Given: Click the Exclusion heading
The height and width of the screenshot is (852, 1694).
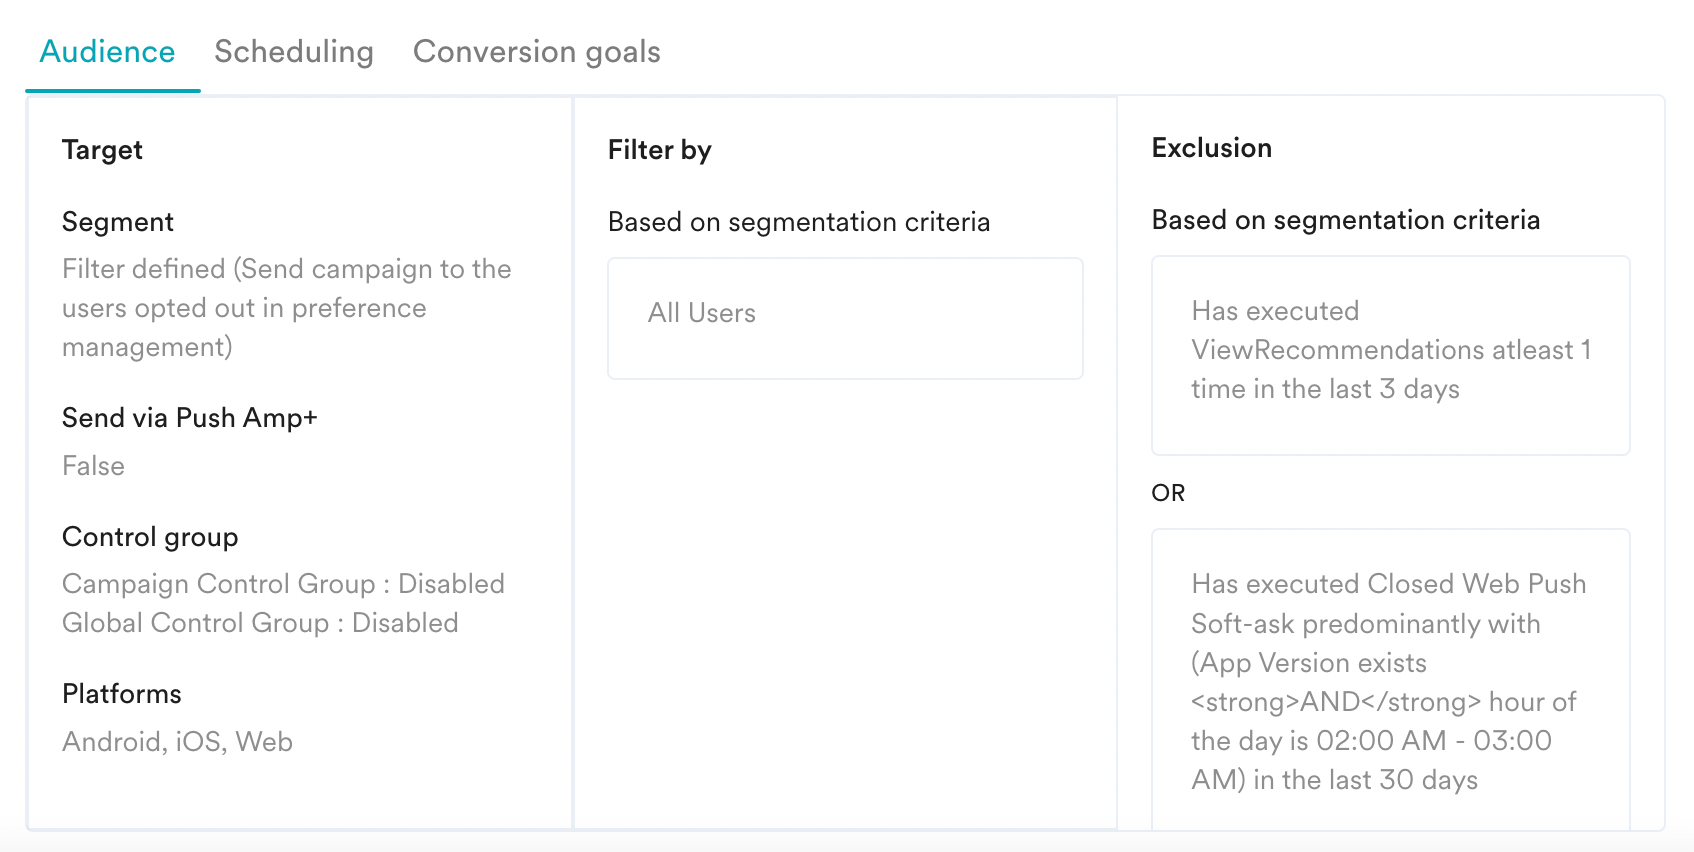Looking at the screenshot, I should [x=1211, y=148].
